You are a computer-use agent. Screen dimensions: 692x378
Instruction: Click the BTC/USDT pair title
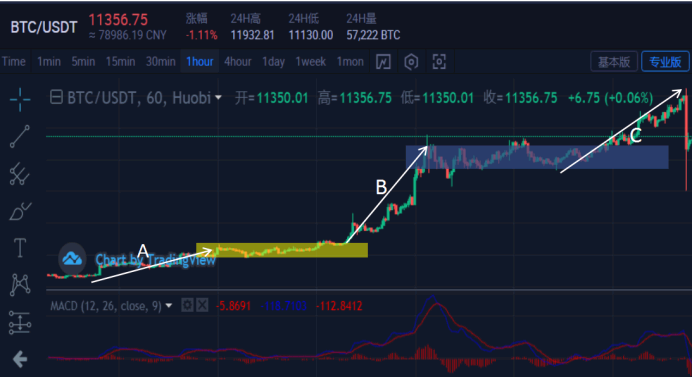[x=44, y=27]
